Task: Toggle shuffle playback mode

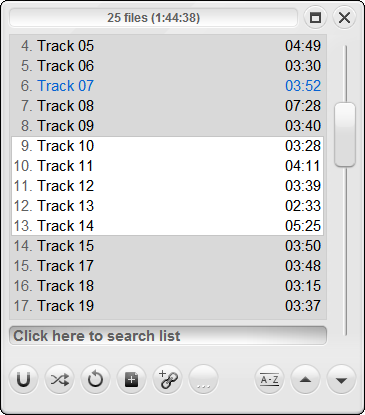Action: pos(59,379)
